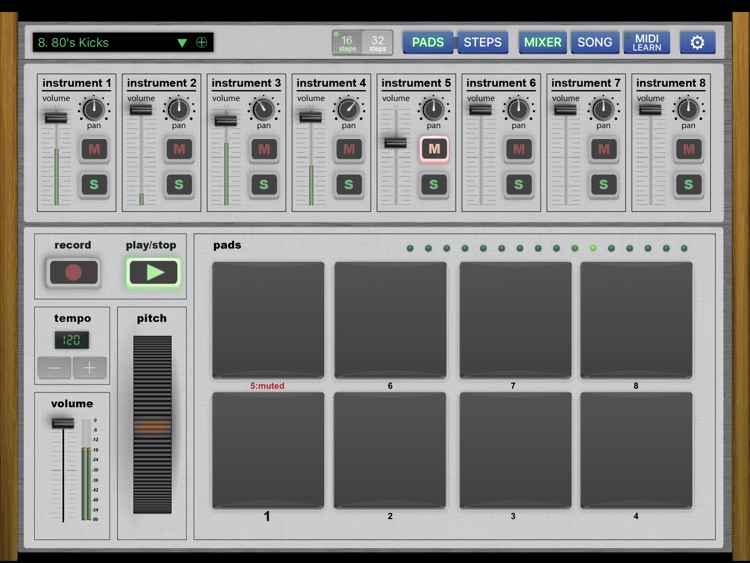This screenshot has height=563, width=750.
Task: Mute instrument 3
Action: click(x=264, y=149)
